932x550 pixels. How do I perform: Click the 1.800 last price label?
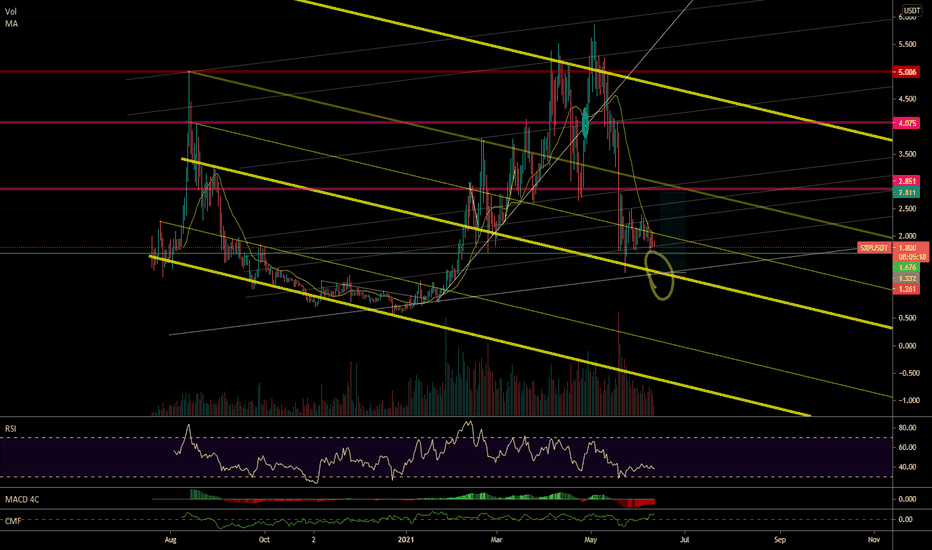(907, 248)
